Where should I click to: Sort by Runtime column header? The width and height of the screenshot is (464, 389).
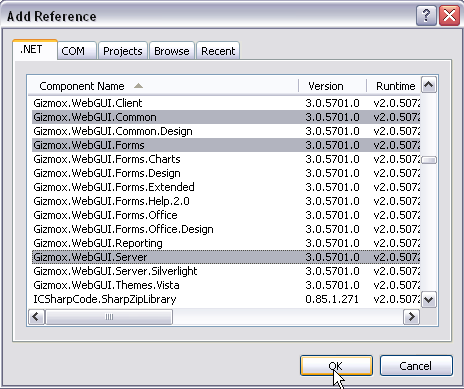pyautogui.click(x=393, y=86)
